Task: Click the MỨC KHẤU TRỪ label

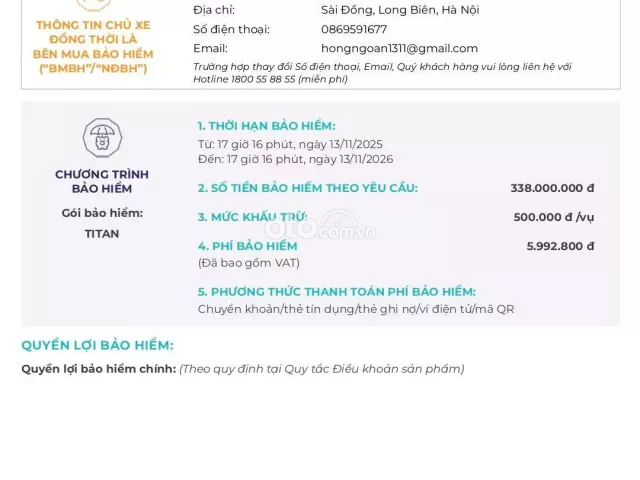Action: (253, 217)
